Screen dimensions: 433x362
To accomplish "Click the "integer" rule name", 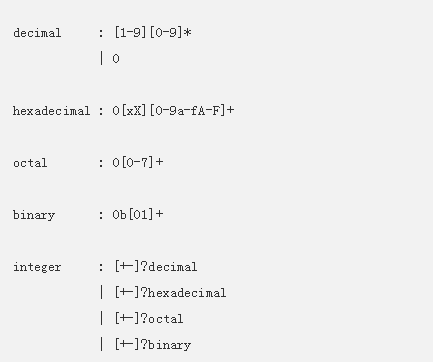I will point(37,267).
